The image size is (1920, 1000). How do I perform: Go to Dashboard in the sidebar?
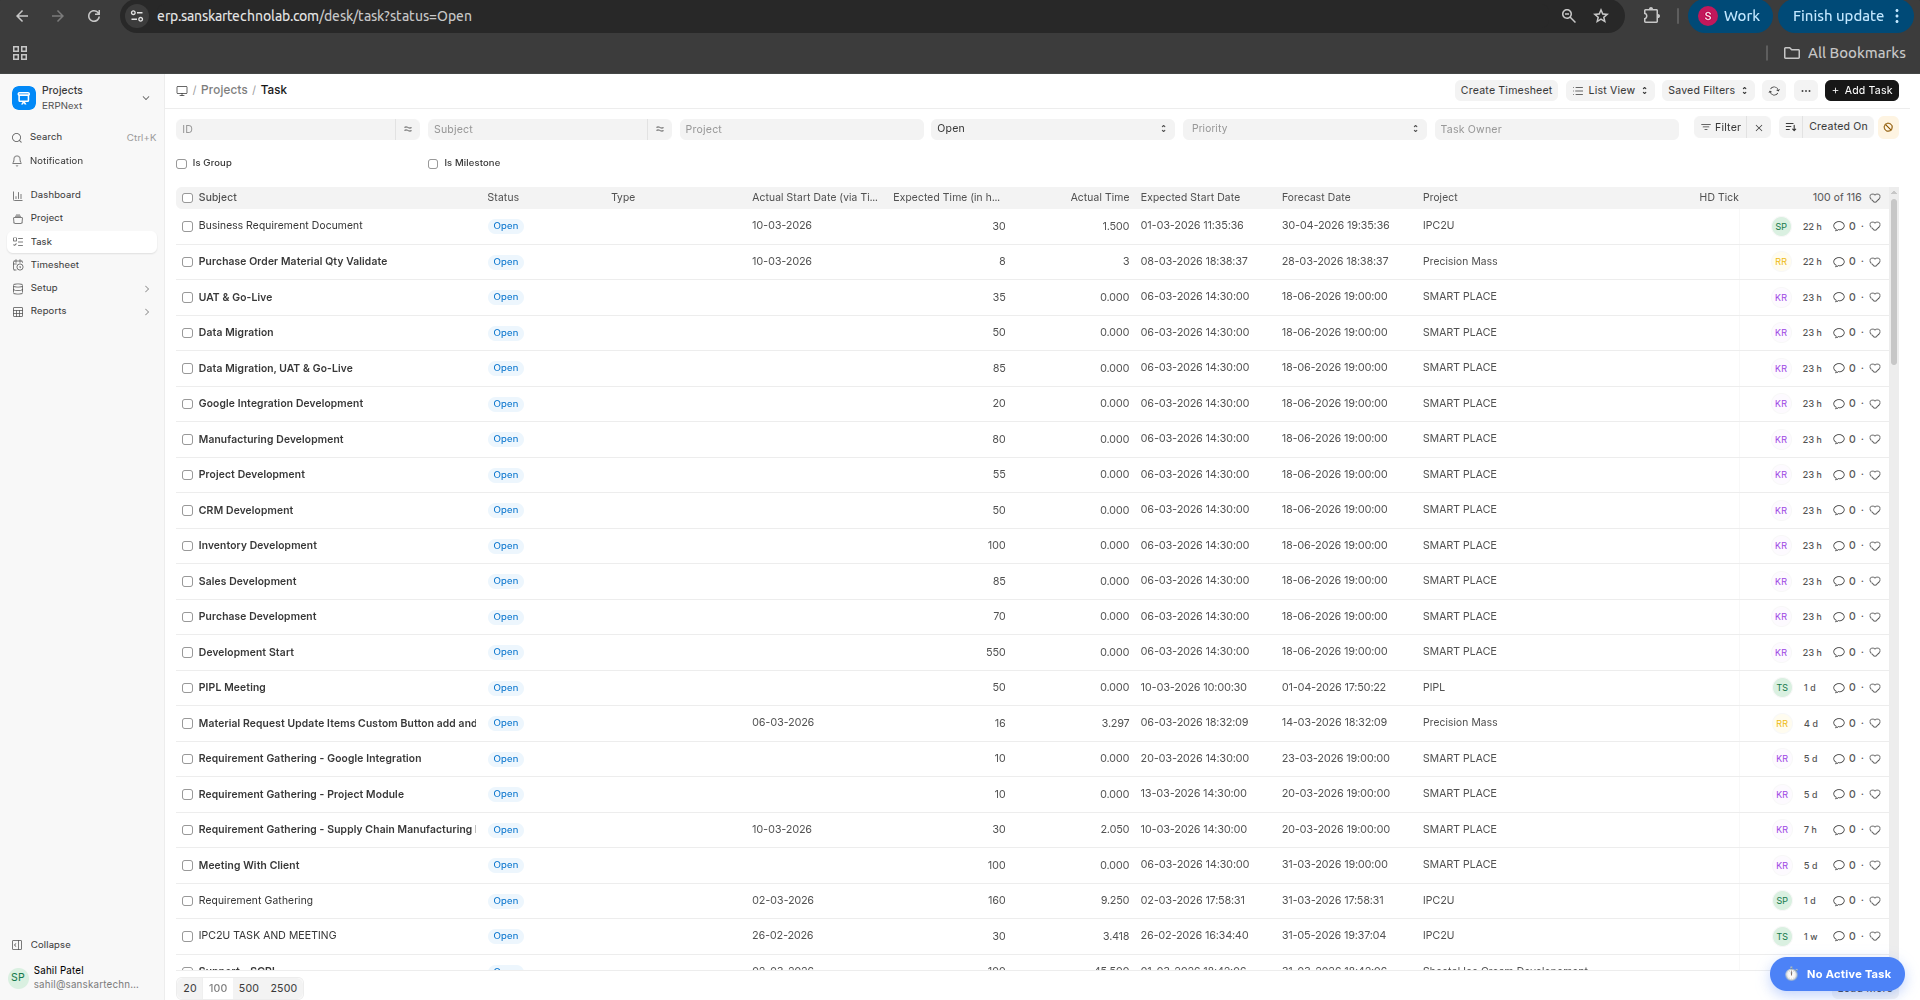pos(55,195)
